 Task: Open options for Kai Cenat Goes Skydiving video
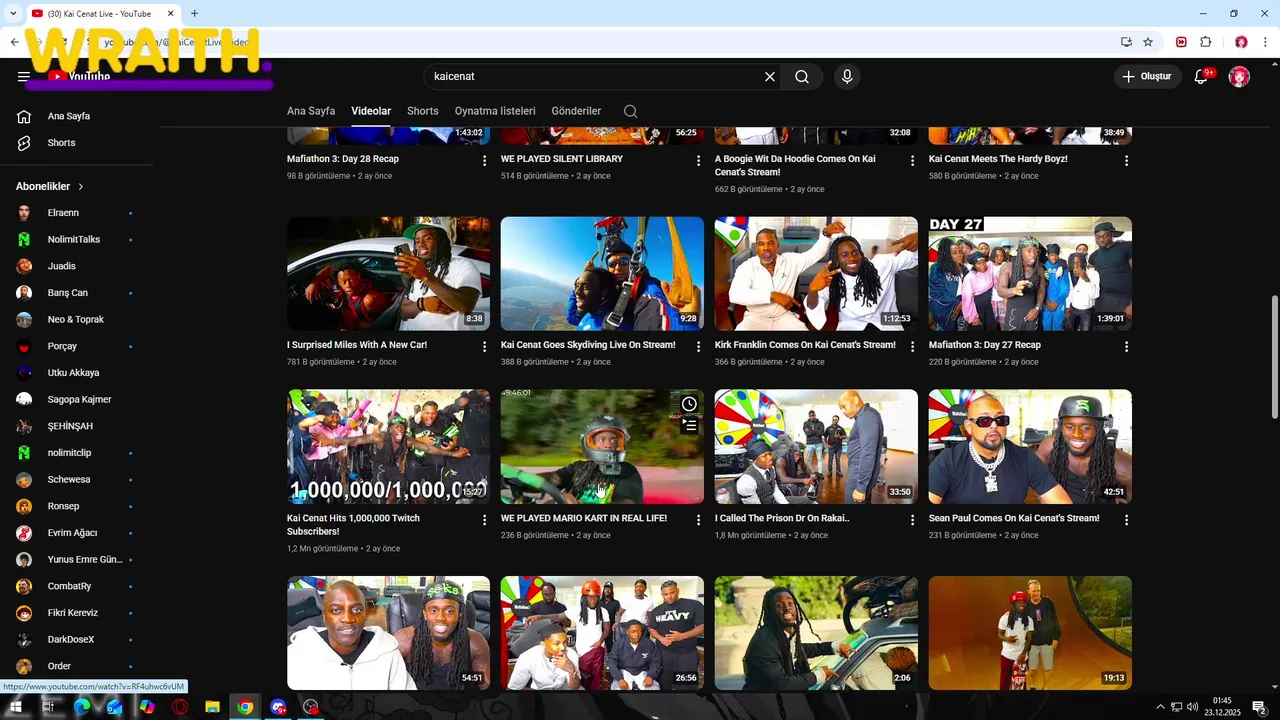[x=698, y=346]
